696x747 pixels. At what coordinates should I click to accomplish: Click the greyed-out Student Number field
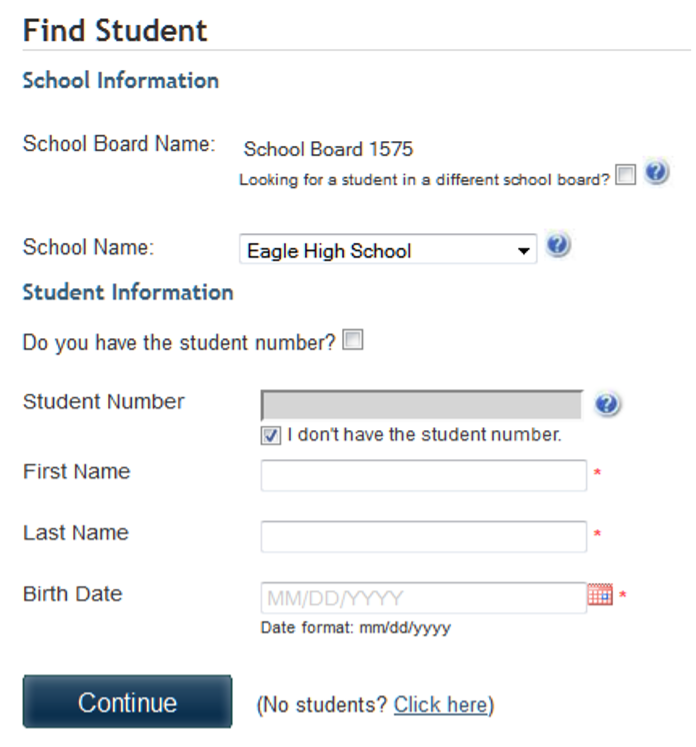click(x=421, y=405)
